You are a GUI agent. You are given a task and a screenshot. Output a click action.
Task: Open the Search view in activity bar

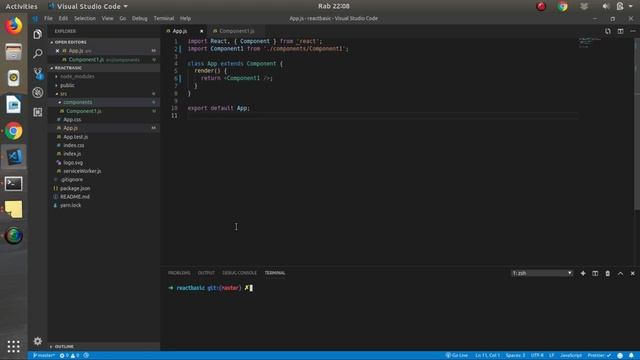38,53
